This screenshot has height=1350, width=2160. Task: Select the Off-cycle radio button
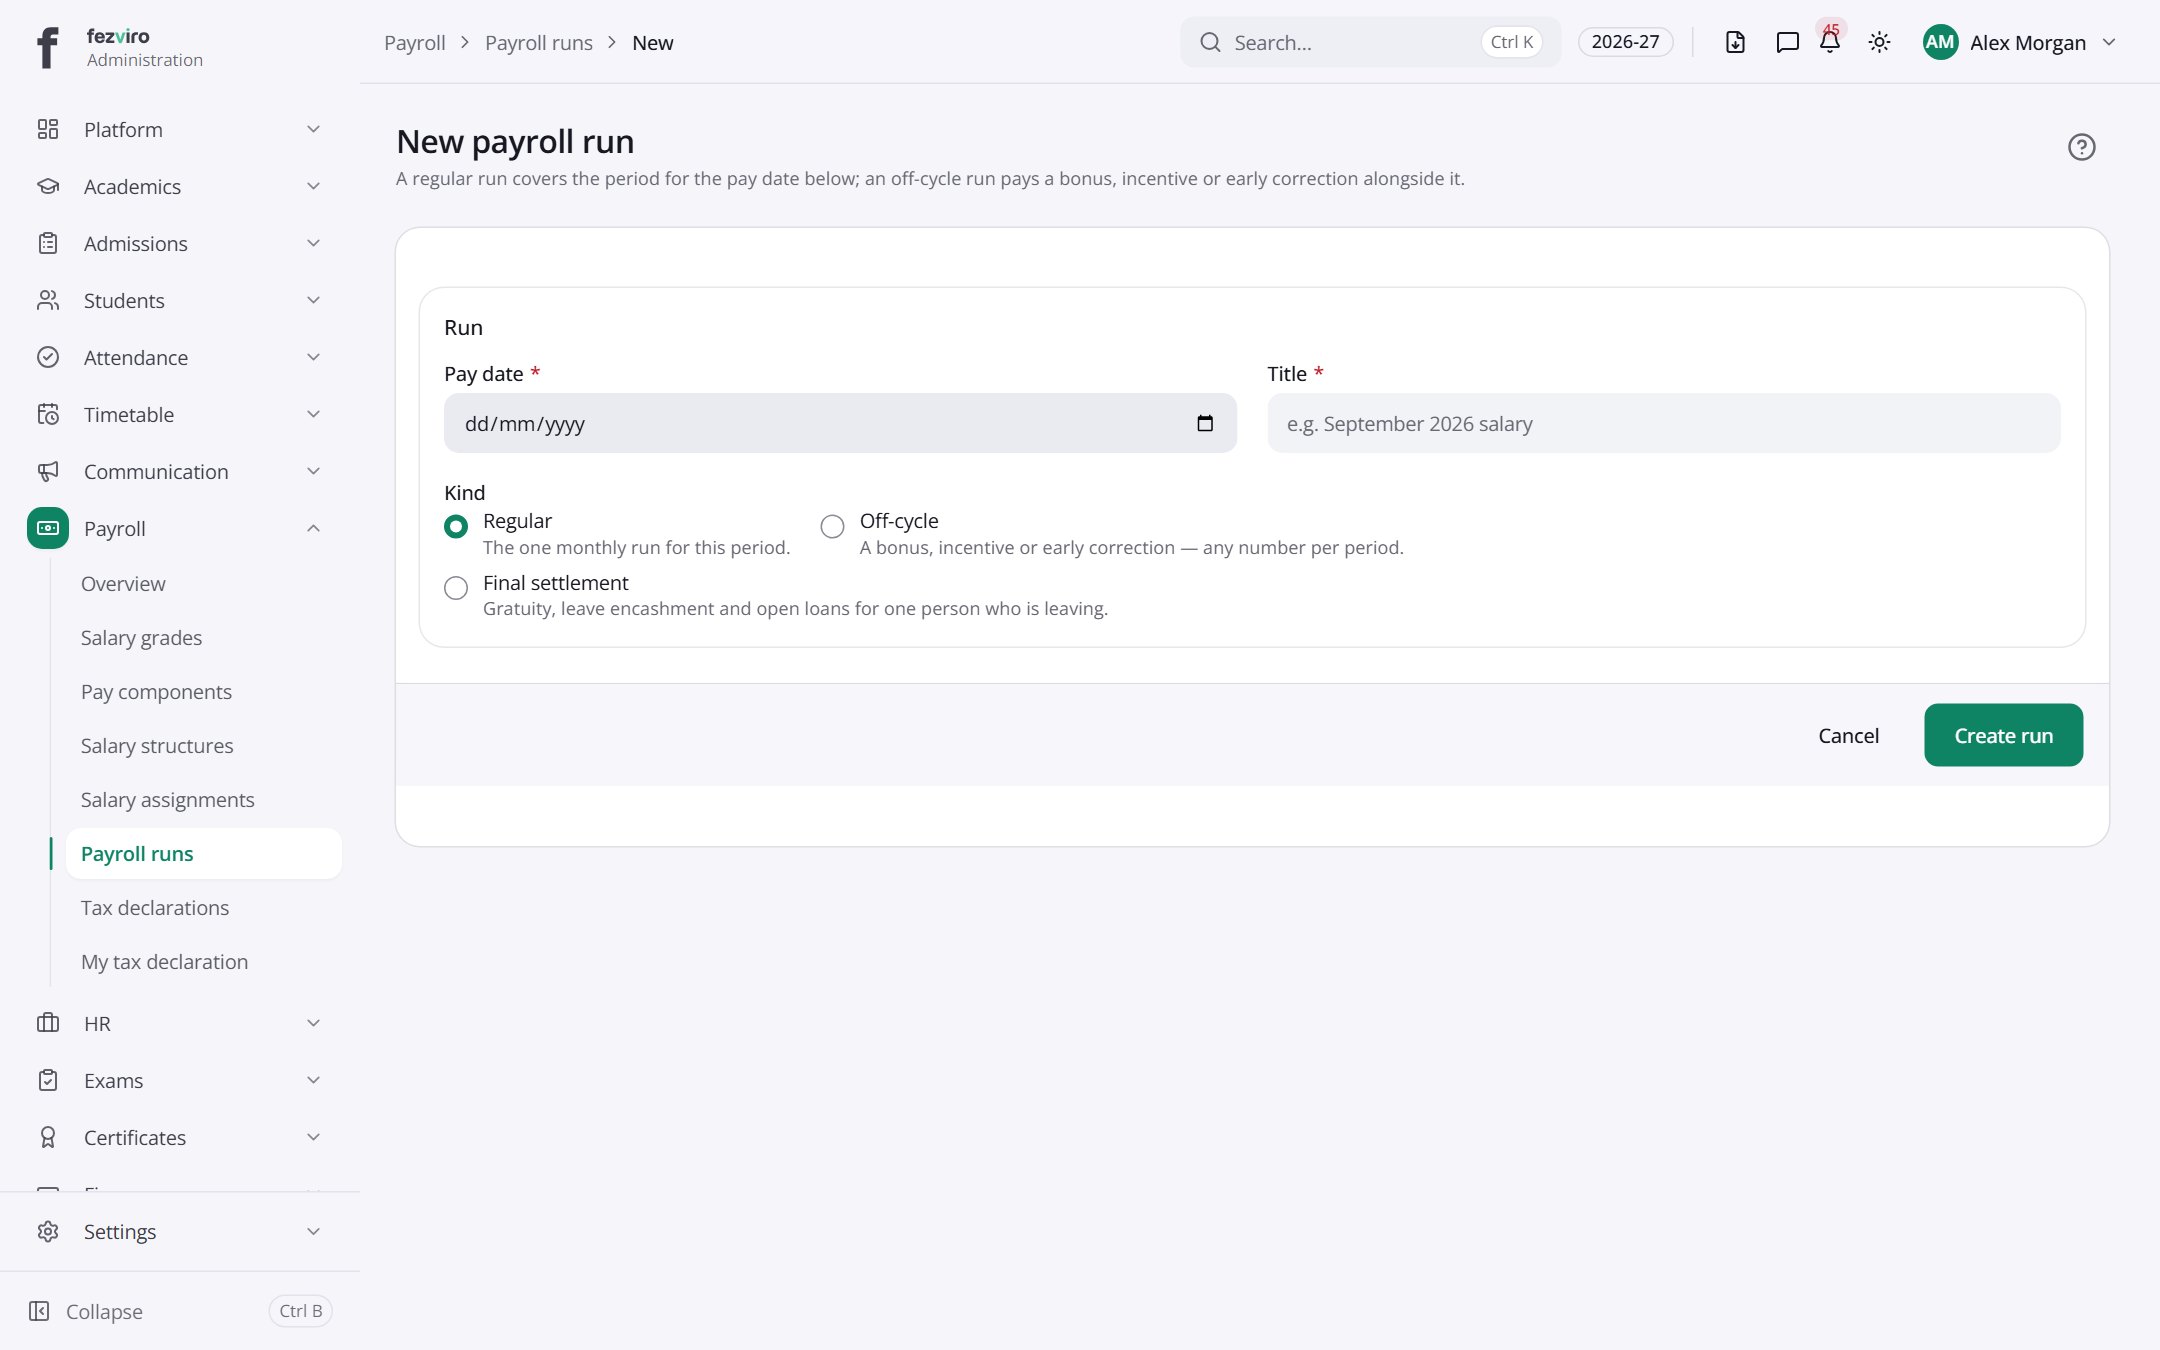(832, 526)
